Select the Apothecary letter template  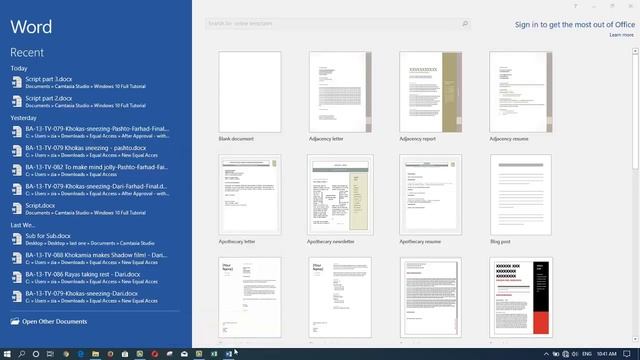[x=250, y=199]
